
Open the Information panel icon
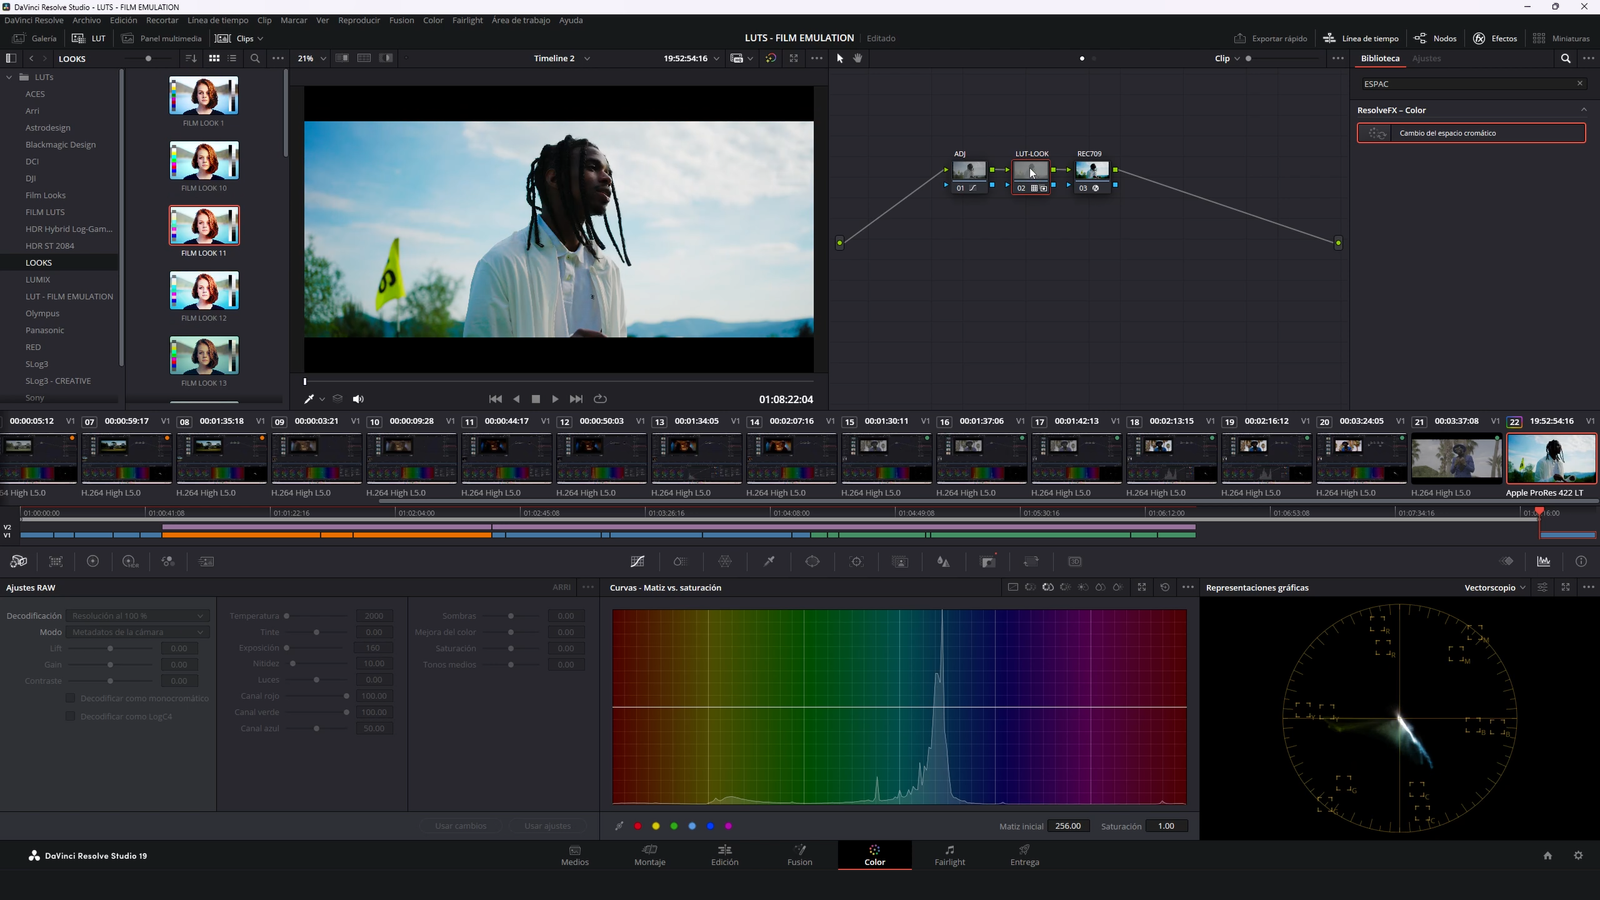coord(1581,562)
